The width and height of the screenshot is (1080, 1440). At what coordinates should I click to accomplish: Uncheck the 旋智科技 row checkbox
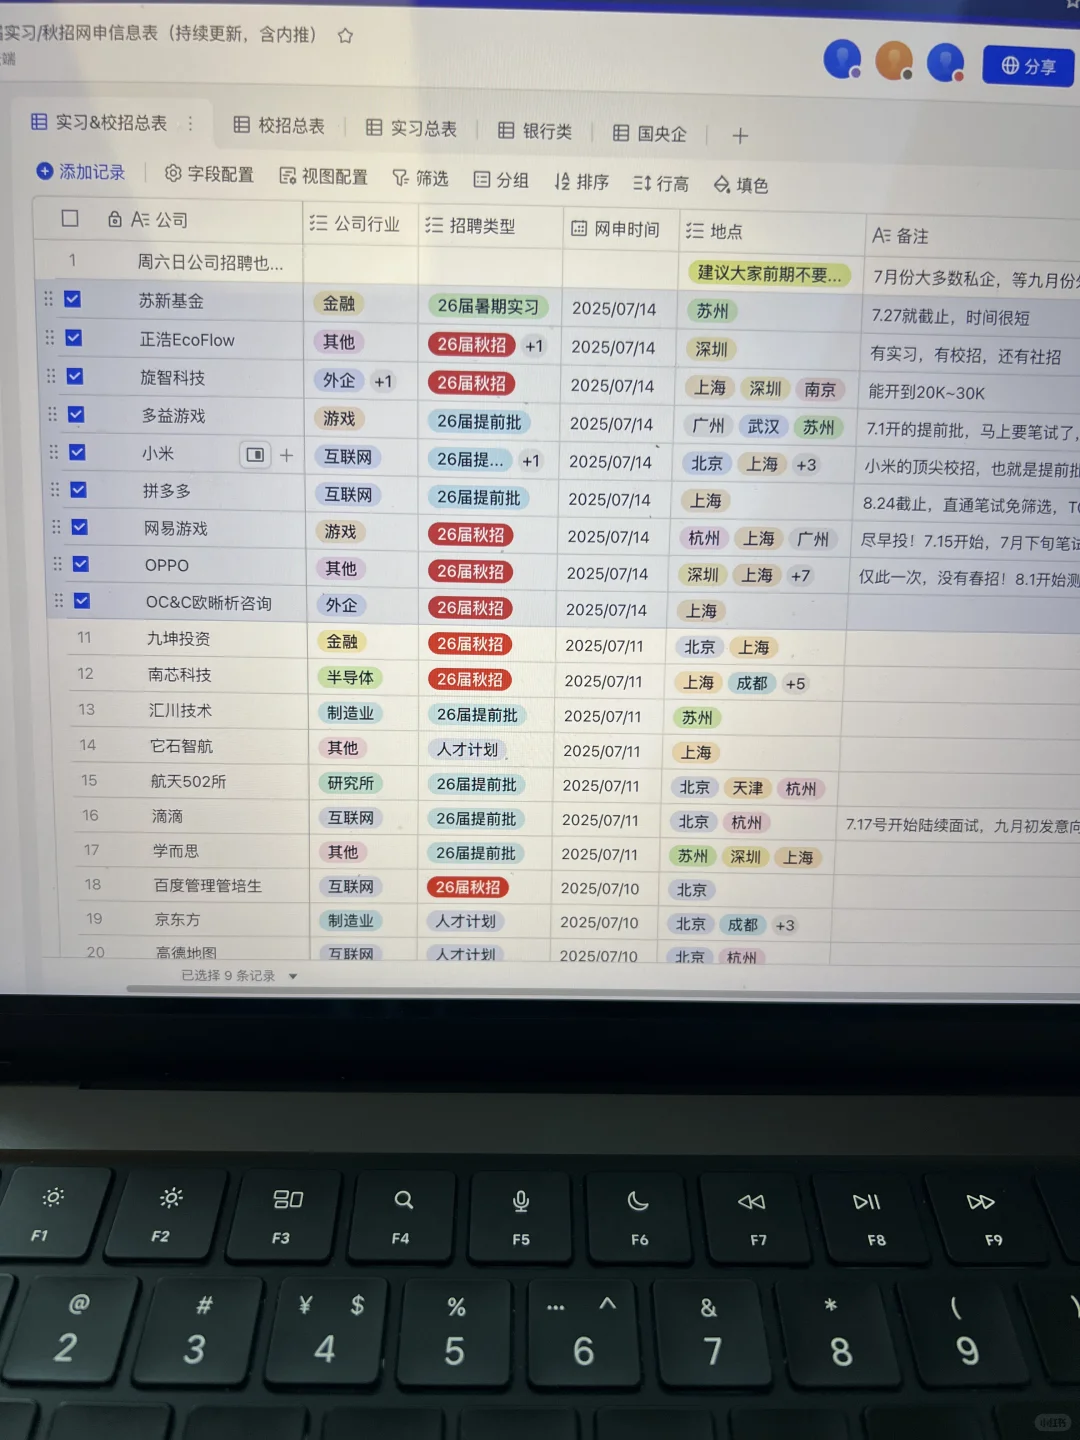tap(75, 376)
